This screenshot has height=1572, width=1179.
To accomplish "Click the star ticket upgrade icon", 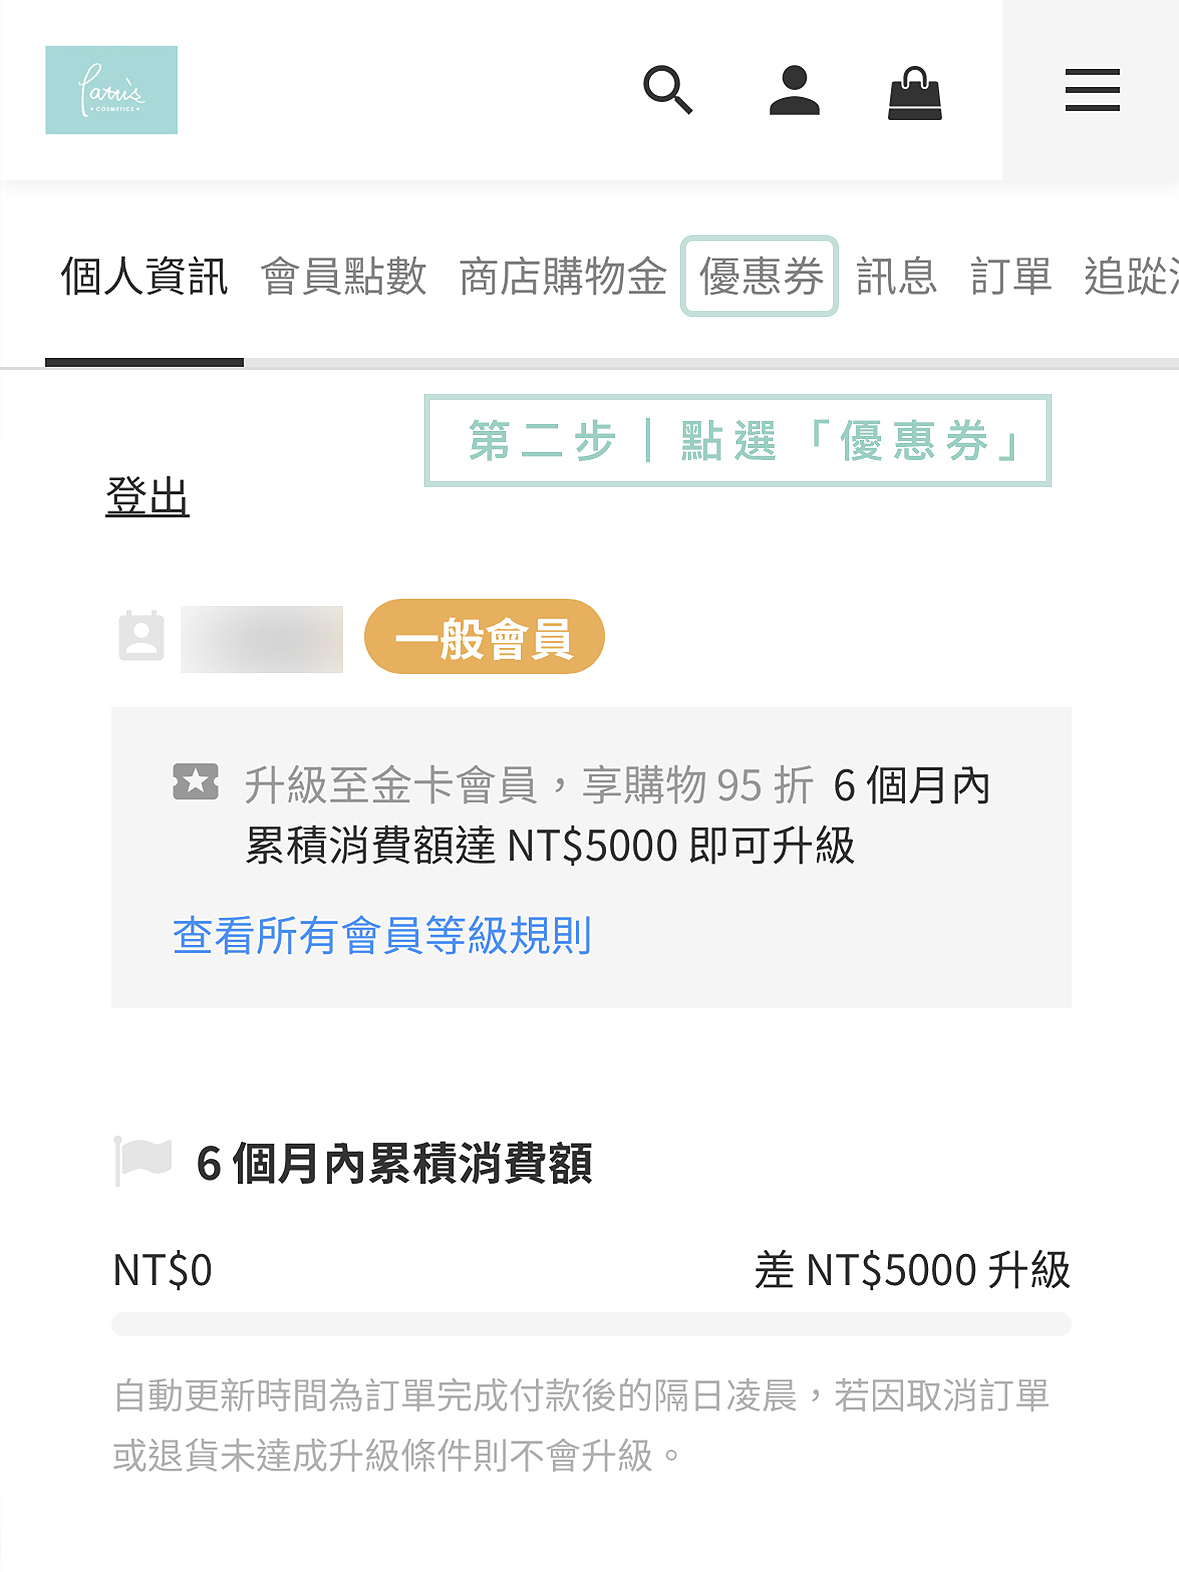I will pyautogui.click(x=196, y=782).
